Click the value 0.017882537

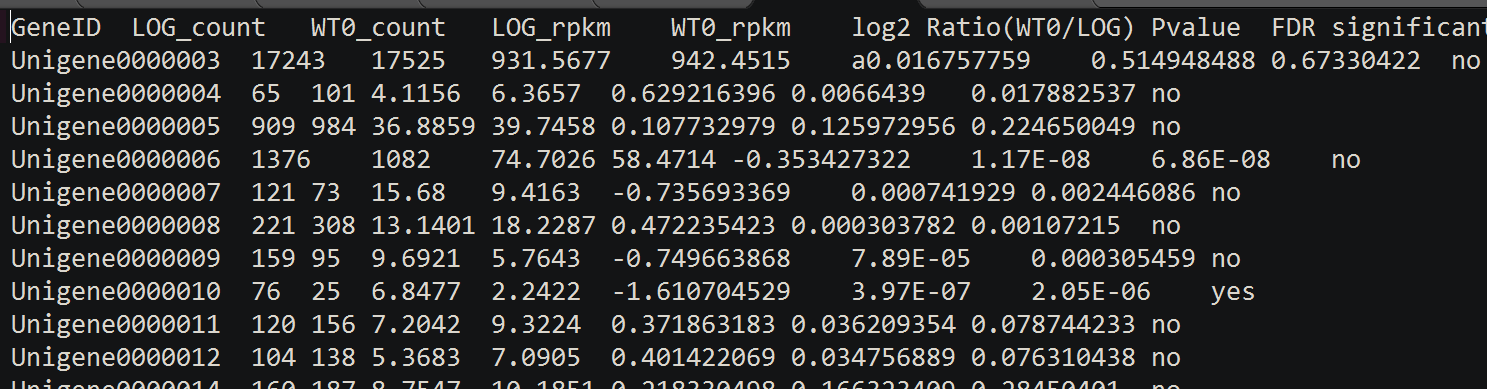(x=1053, y=94)
